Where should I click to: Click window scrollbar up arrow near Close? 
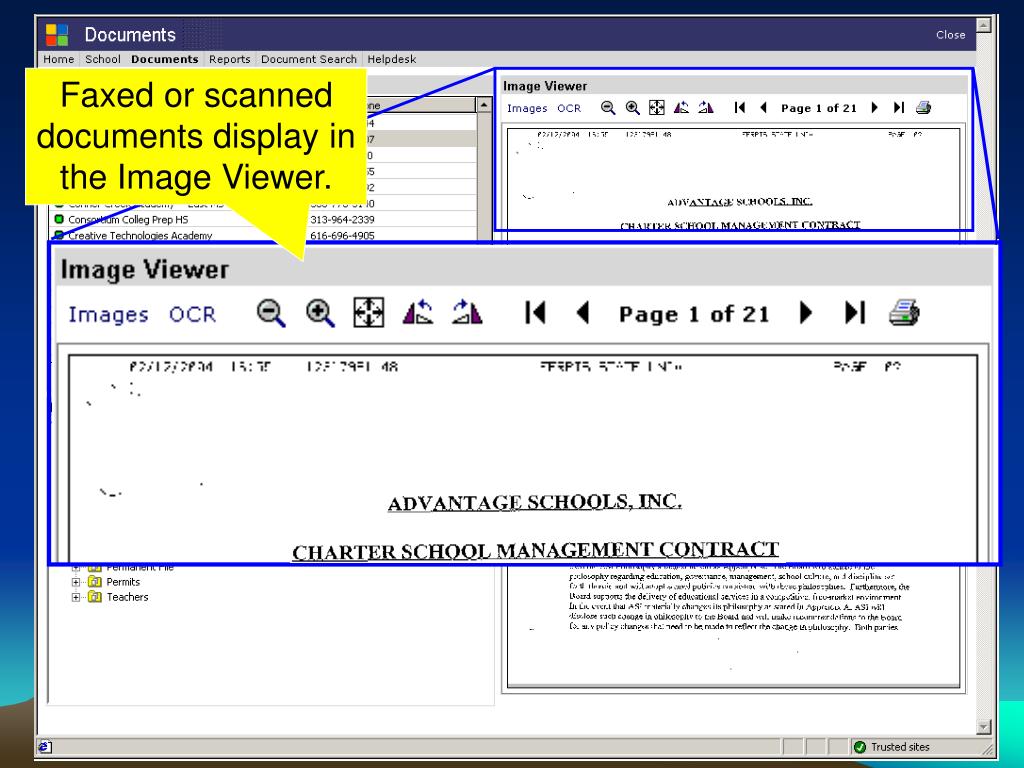pos(984,25)
